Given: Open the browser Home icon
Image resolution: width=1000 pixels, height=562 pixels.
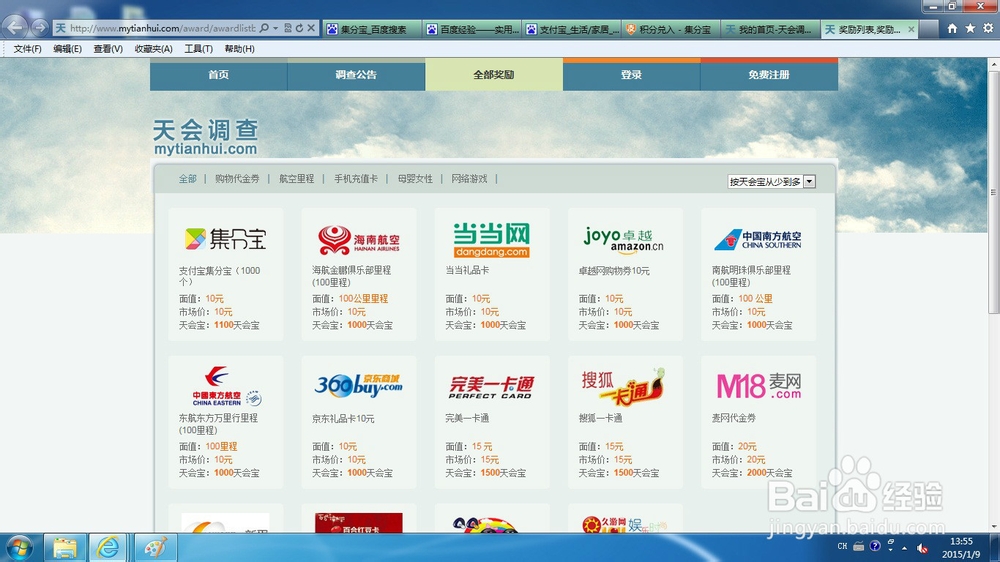Looking at the screenshot, I should tap(952, 28).
